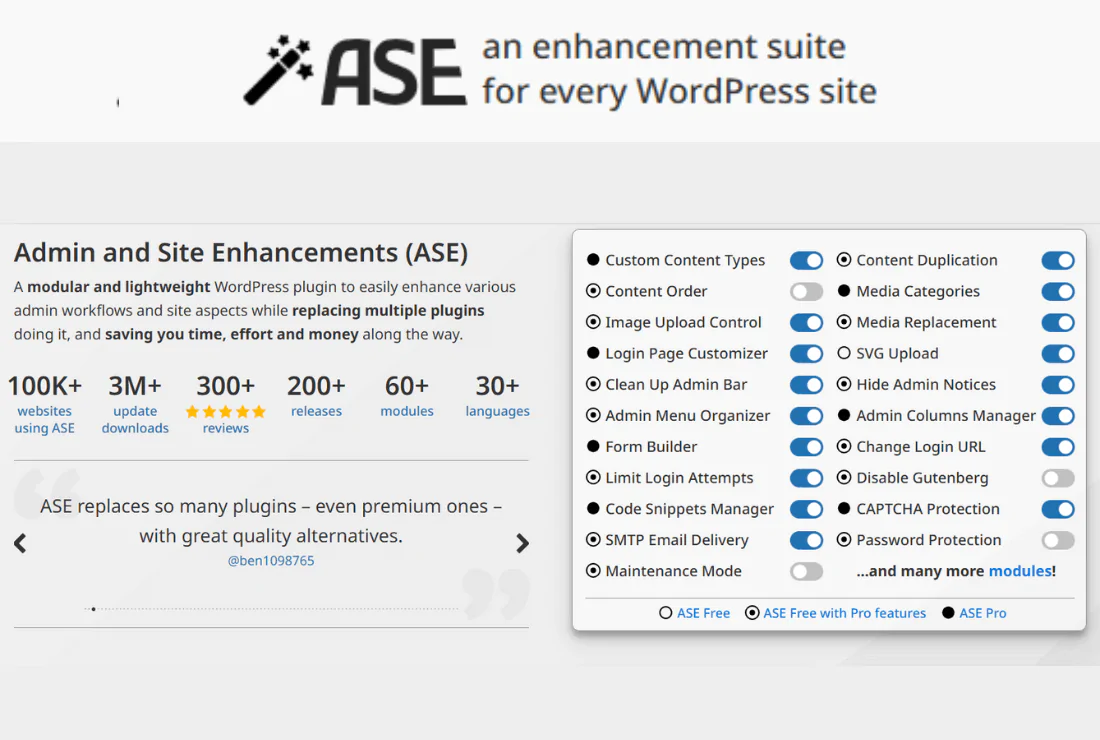The height and width of the screenshot is (740, 1100).
Task: Click the right testimonial carousel arrow
Action: pos(521,543)
